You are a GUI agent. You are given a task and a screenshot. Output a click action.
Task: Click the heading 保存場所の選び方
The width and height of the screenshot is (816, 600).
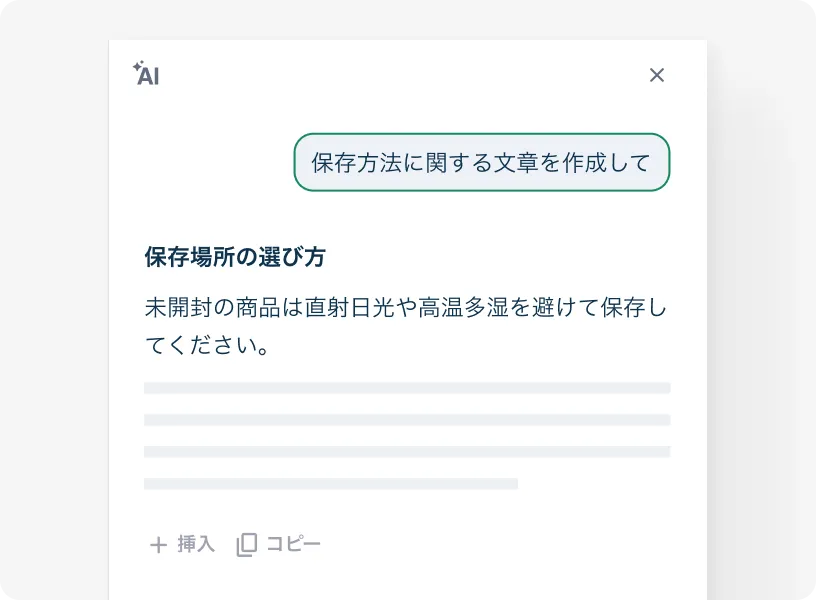(235, 257)
